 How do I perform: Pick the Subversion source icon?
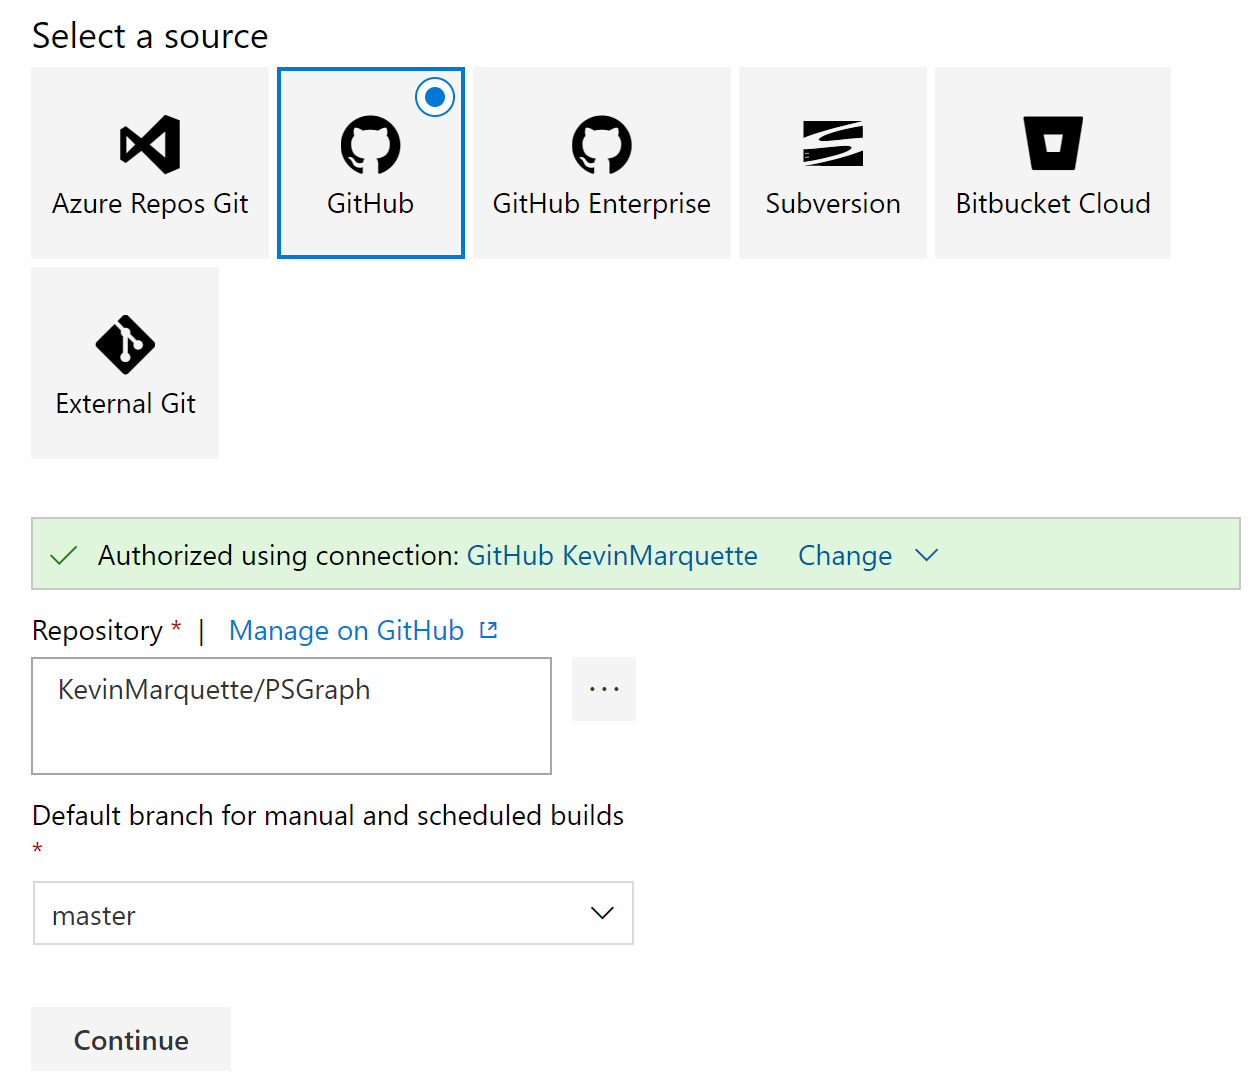pyautogui.click(x=833, y=143)
